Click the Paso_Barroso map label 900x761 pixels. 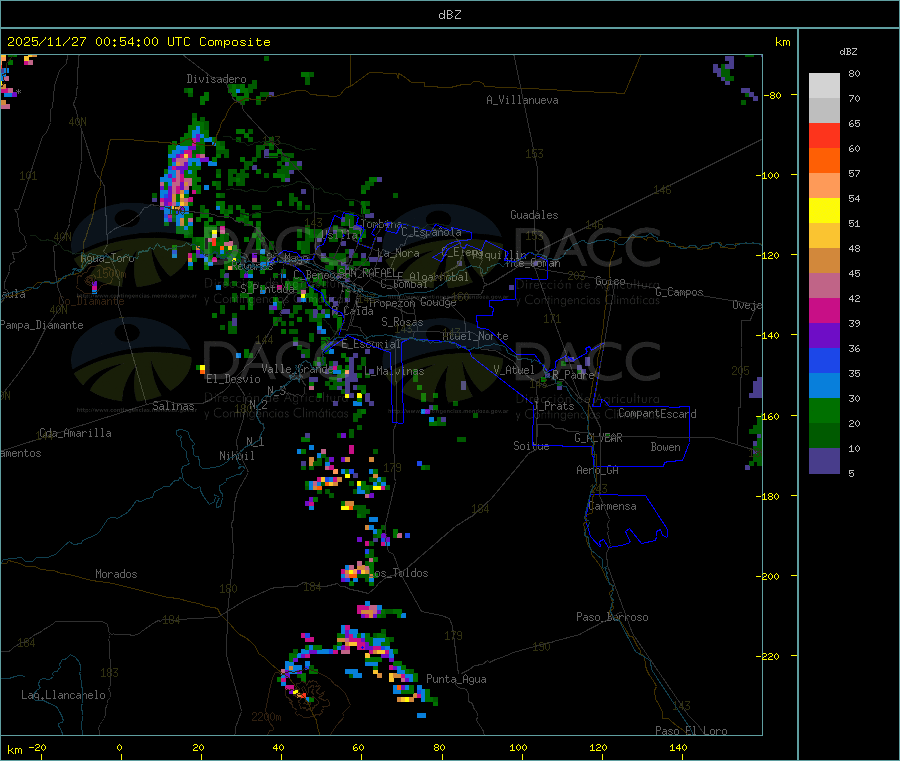click(612, 617)
